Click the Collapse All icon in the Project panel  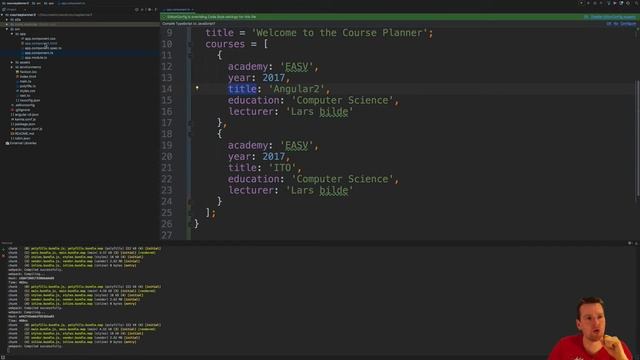click(x=143, y=9)
